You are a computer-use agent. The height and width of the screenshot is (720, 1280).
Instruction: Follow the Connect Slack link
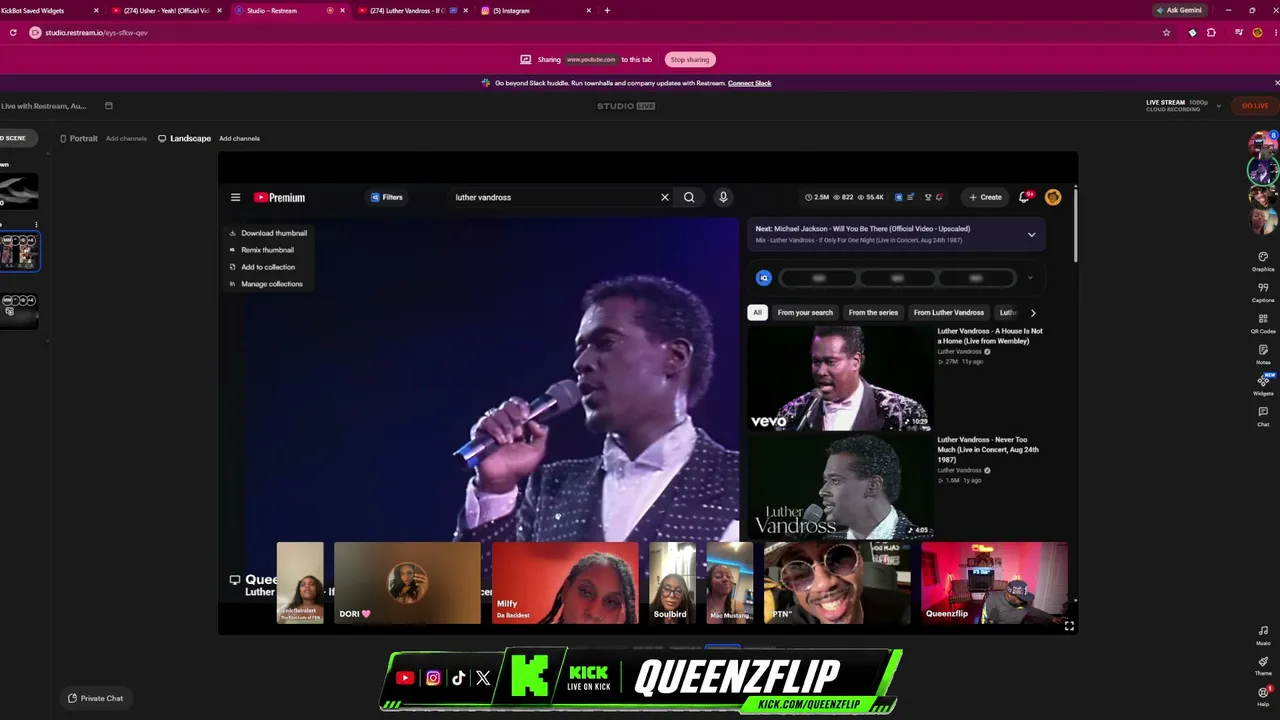pyautogui.click(x=749, y=83)
